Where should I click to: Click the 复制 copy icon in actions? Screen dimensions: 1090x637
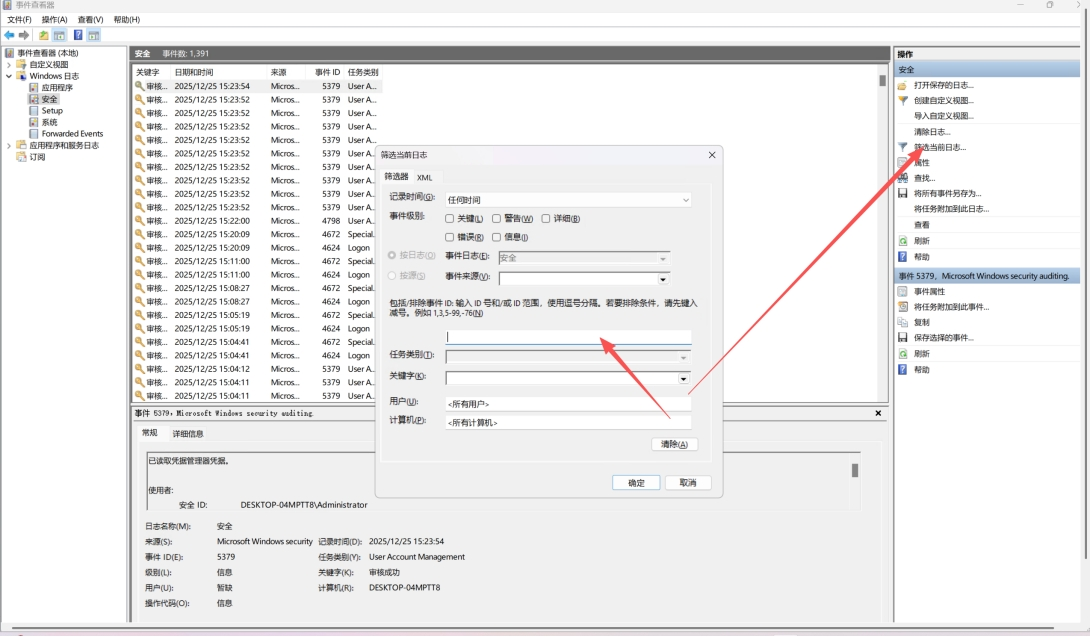(902, 323)
